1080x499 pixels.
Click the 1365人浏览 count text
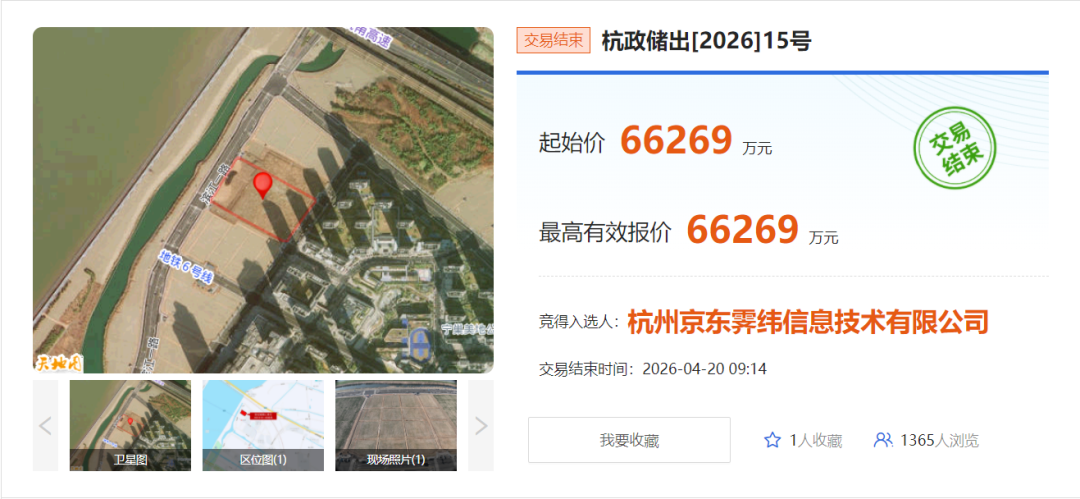(x=939, y=440)
